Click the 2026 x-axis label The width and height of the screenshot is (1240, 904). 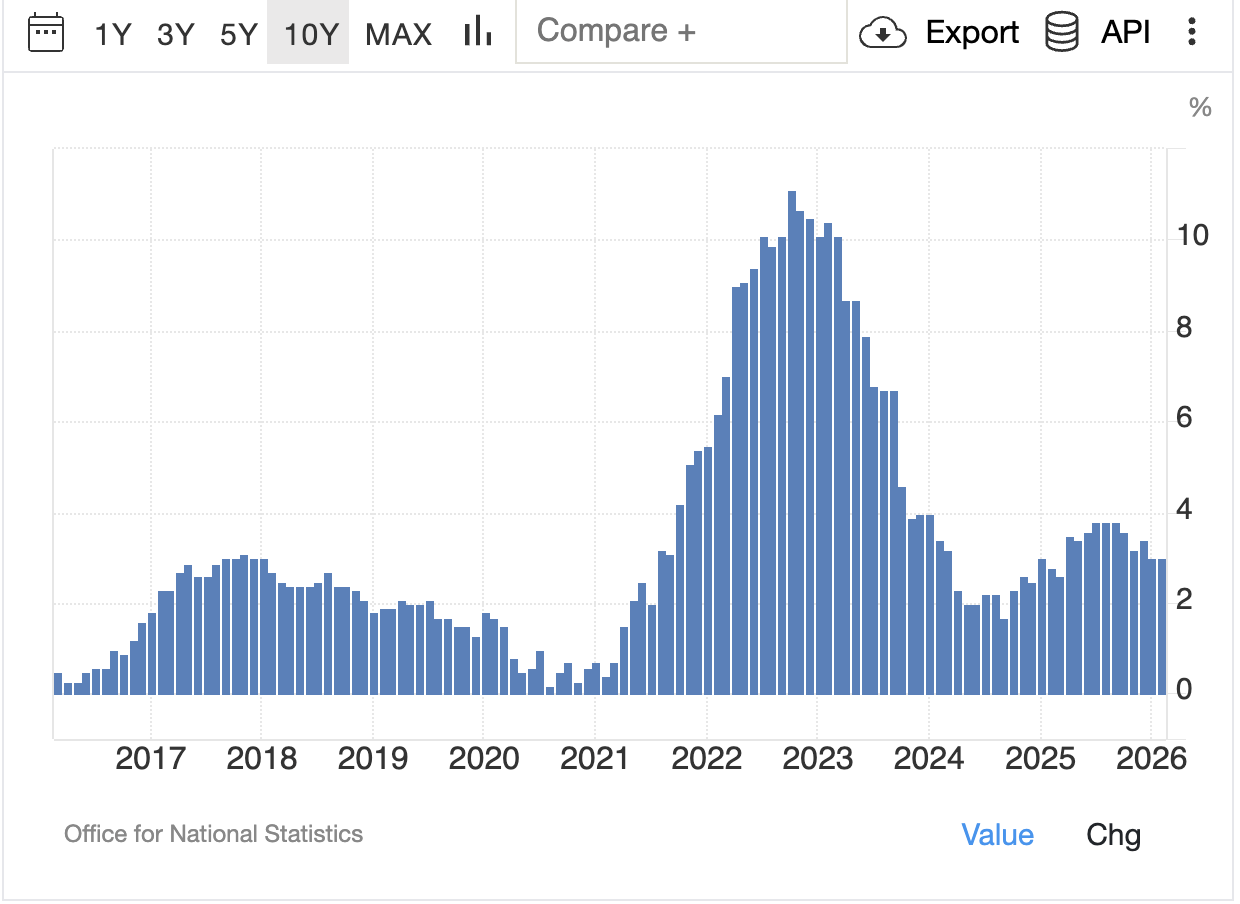pos(1151,759)
